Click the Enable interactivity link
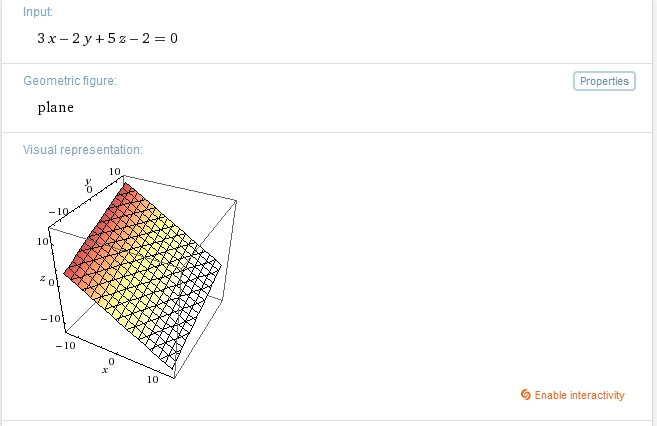This screenshot has height=426, width=657. [x=579, y=395]
